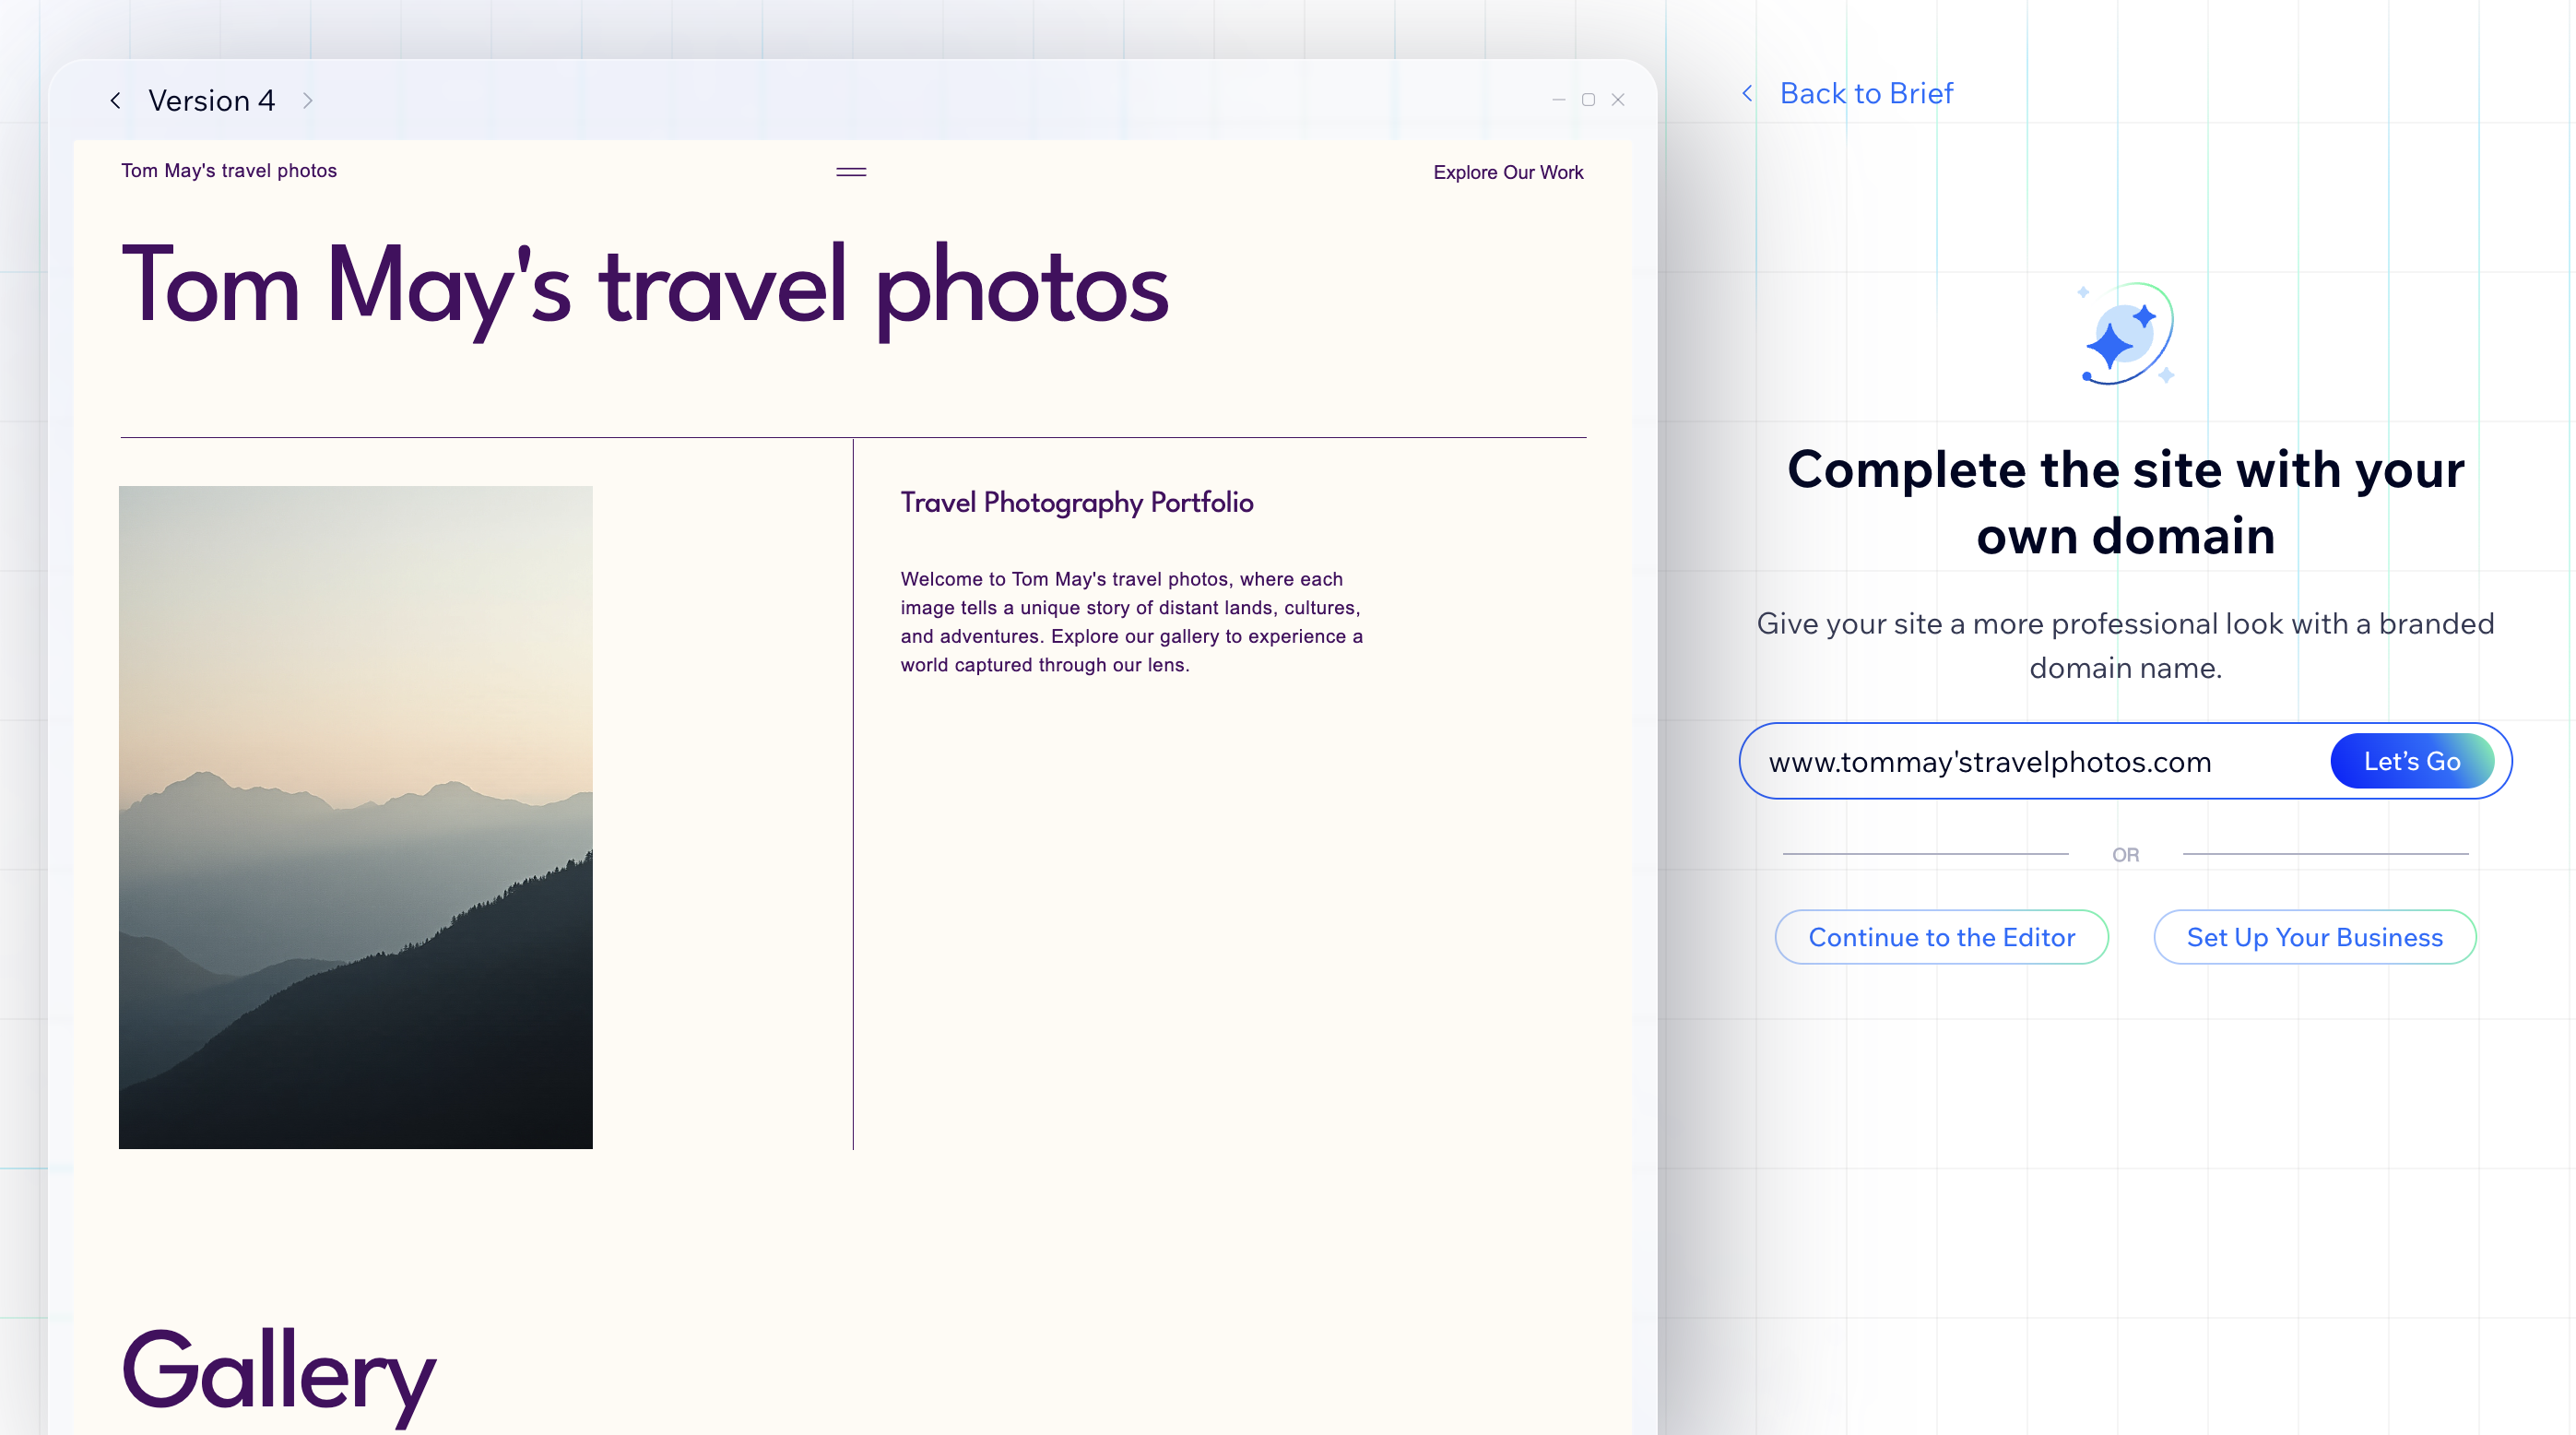Open the Explore Our Work navigation item

1508,172
